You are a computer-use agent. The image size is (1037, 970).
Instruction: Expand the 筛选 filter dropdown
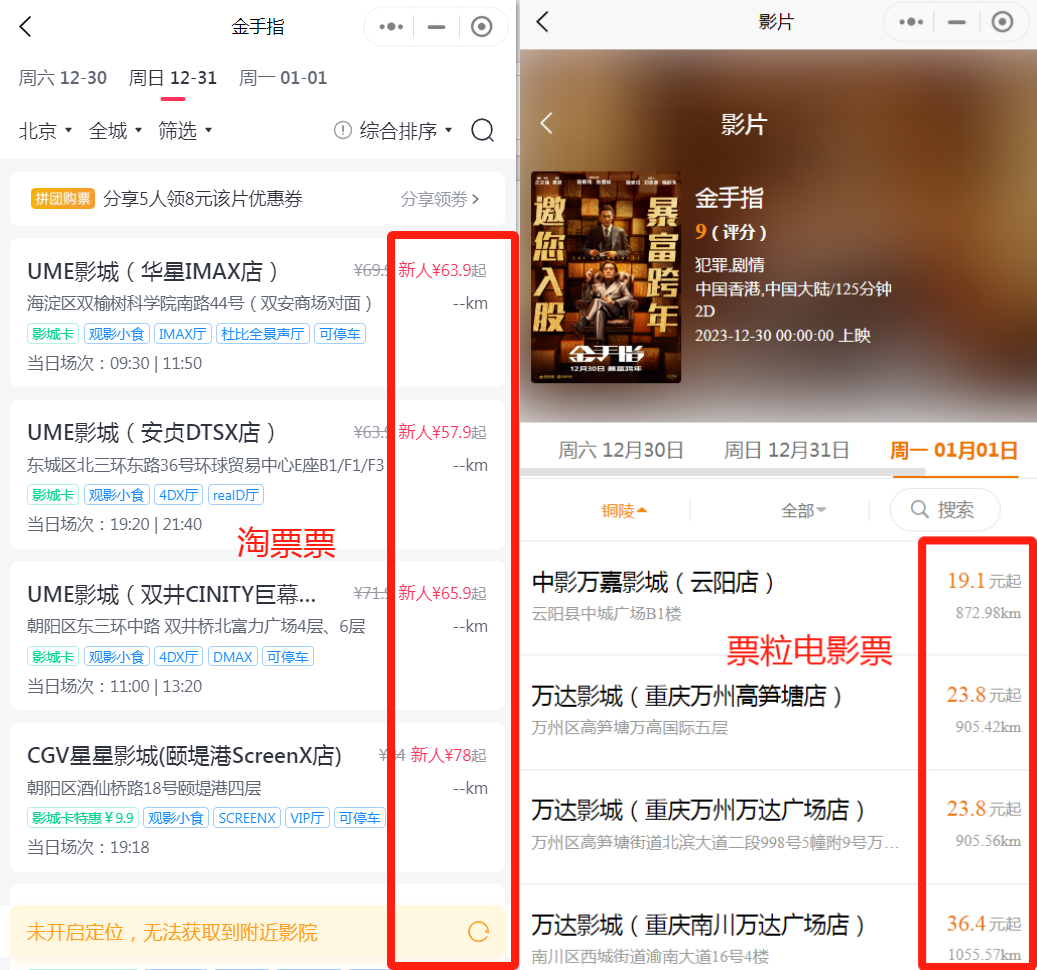point(185,130)
